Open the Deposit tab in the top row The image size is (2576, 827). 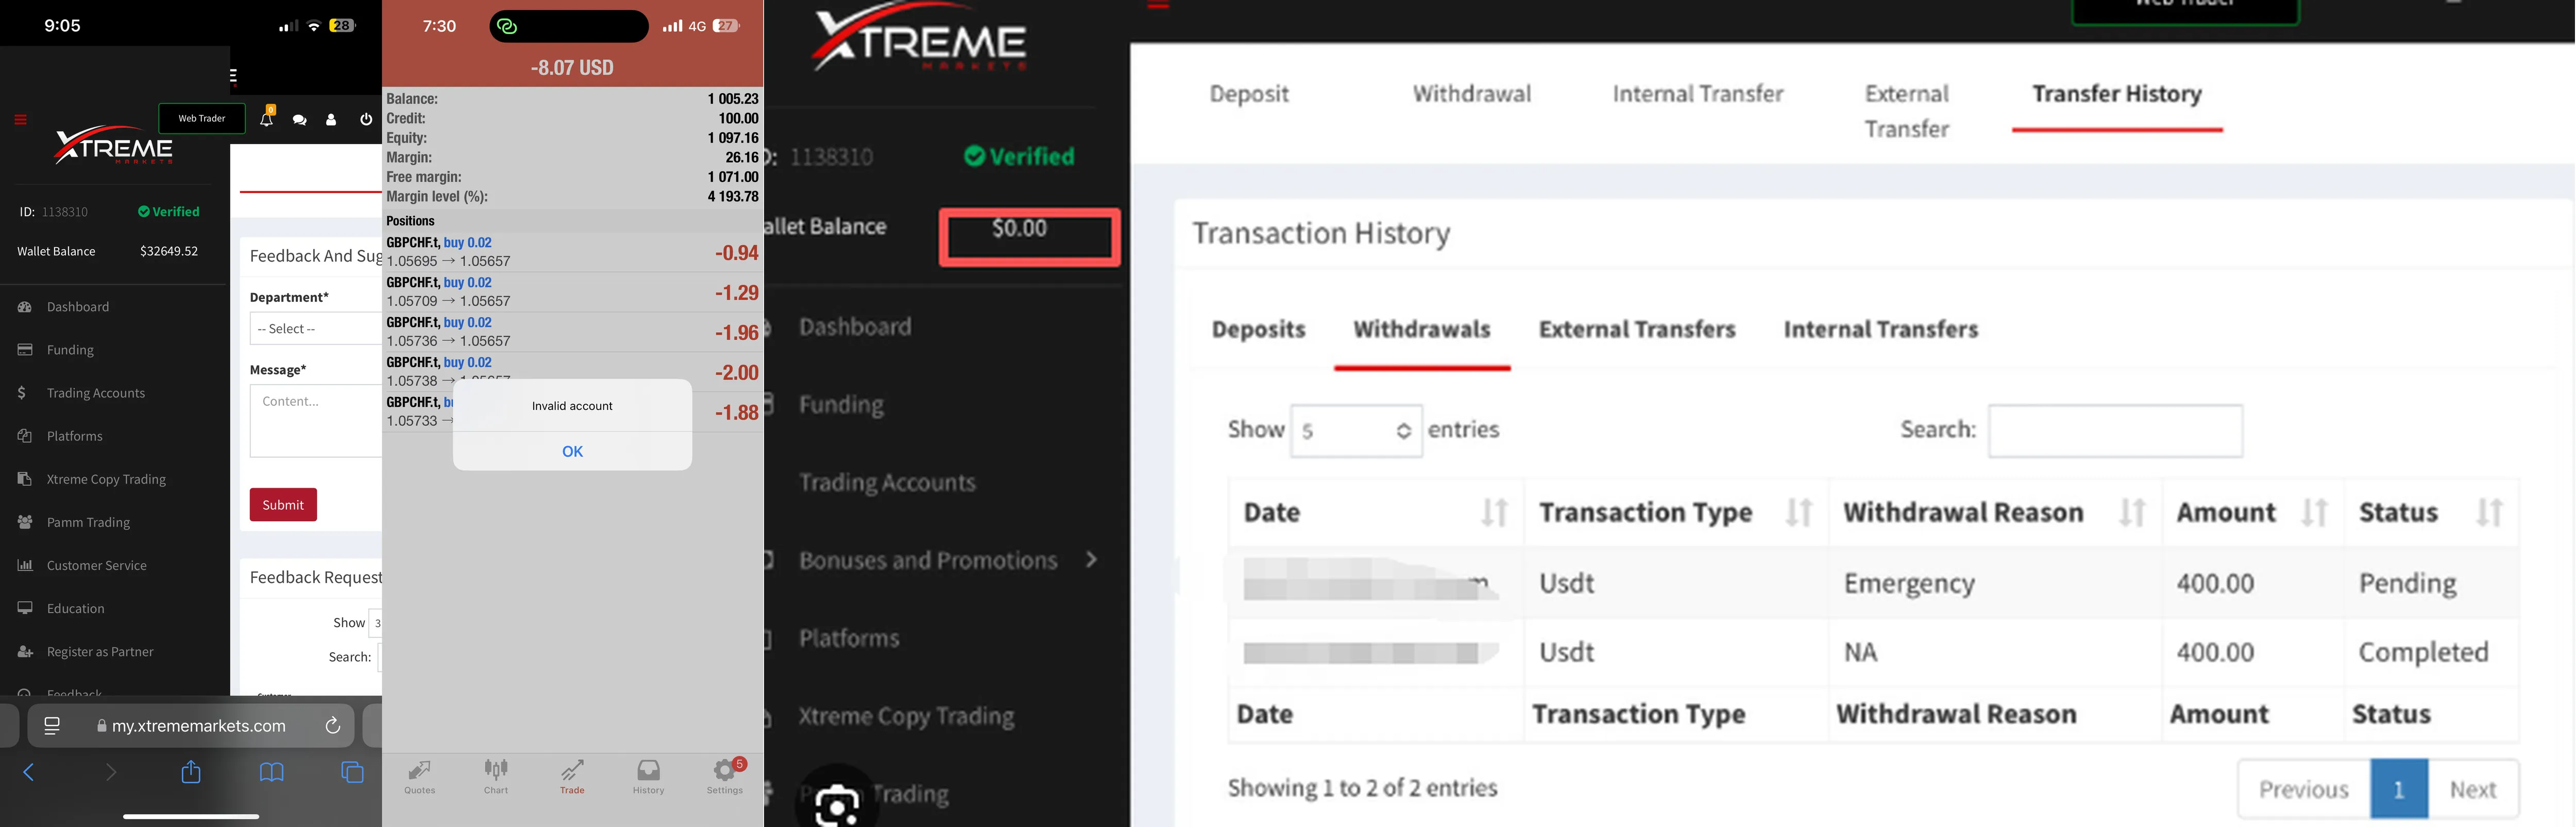click(x=1249, y=94)
